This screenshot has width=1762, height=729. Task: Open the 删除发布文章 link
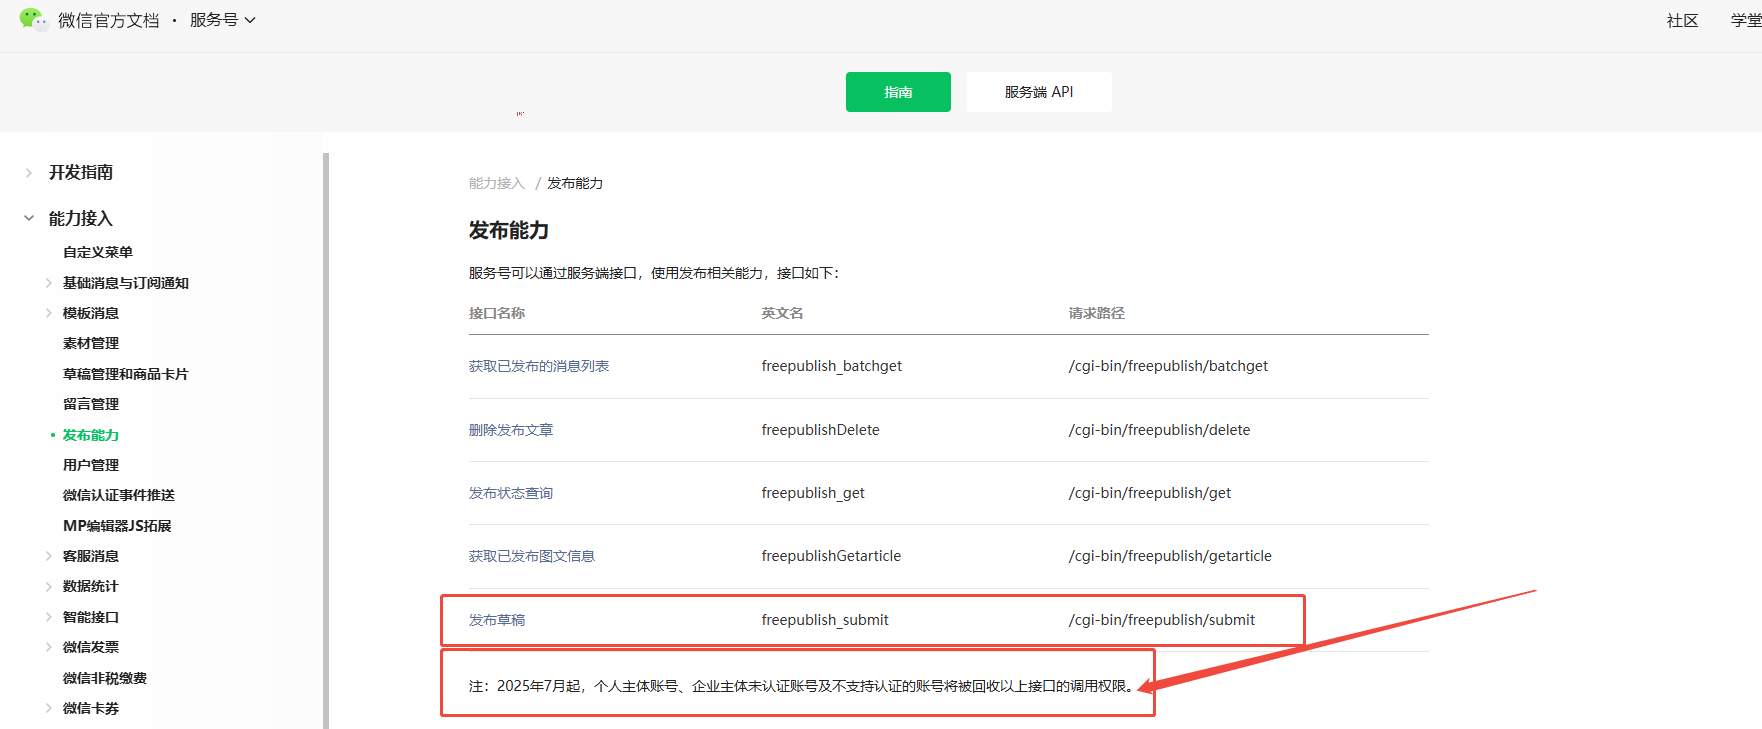511,430
